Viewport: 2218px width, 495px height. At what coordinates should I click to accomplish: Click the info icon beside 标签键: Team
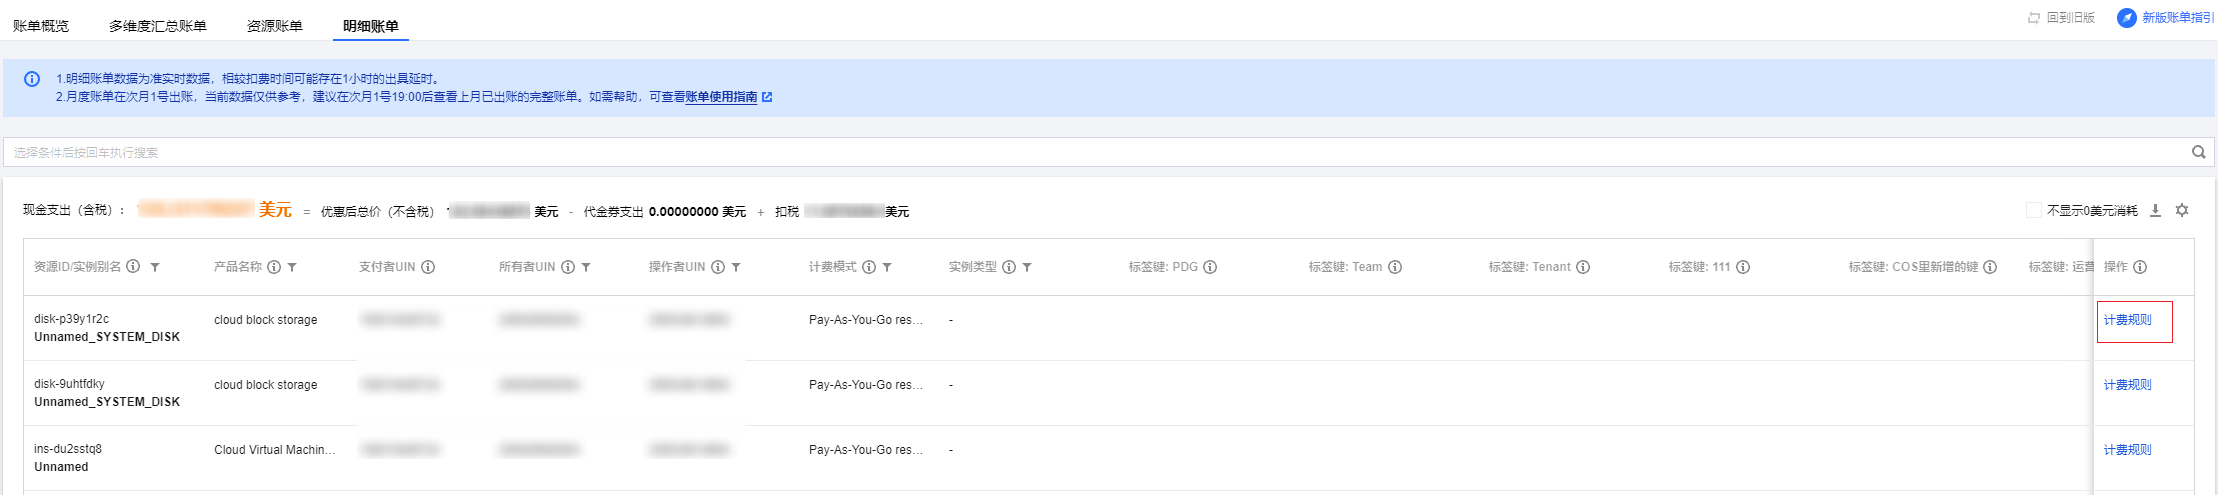tap(1395, 267)
